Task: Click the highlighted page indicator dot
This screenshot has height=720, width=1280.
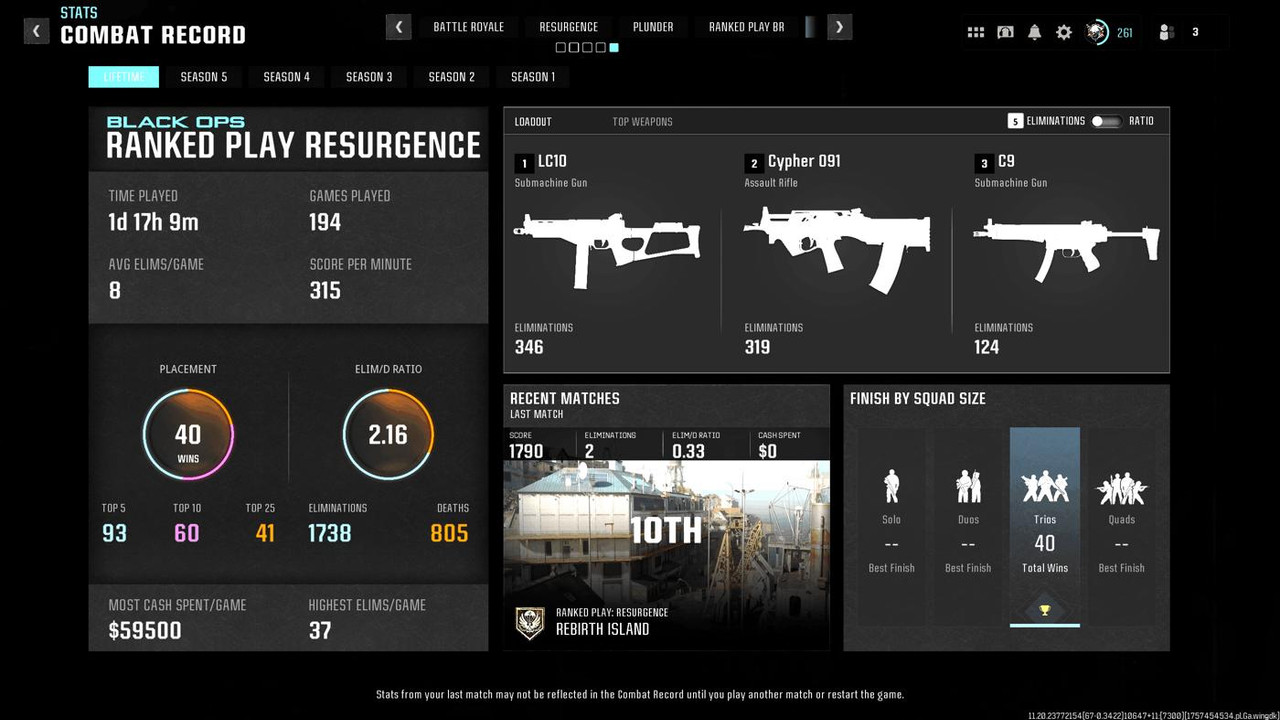Action: click(614, 47)
